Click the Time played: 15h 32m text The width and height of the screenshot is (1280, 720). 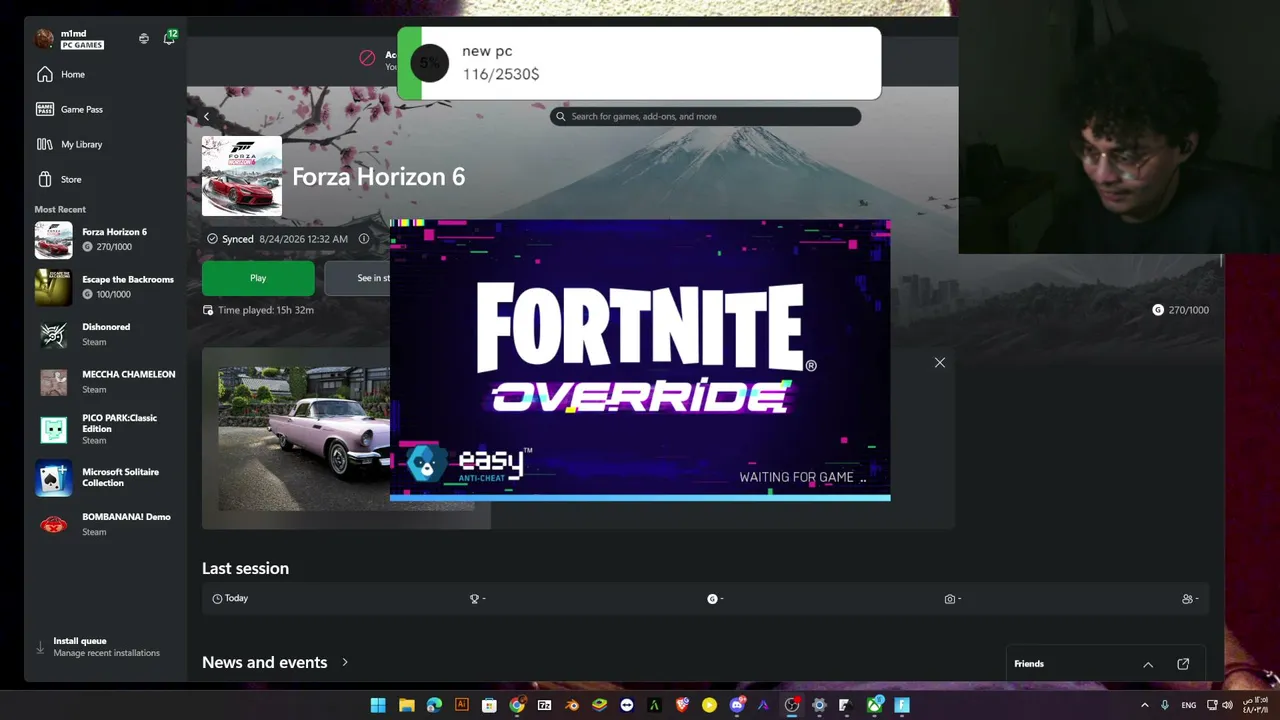[x=266, y=310]
